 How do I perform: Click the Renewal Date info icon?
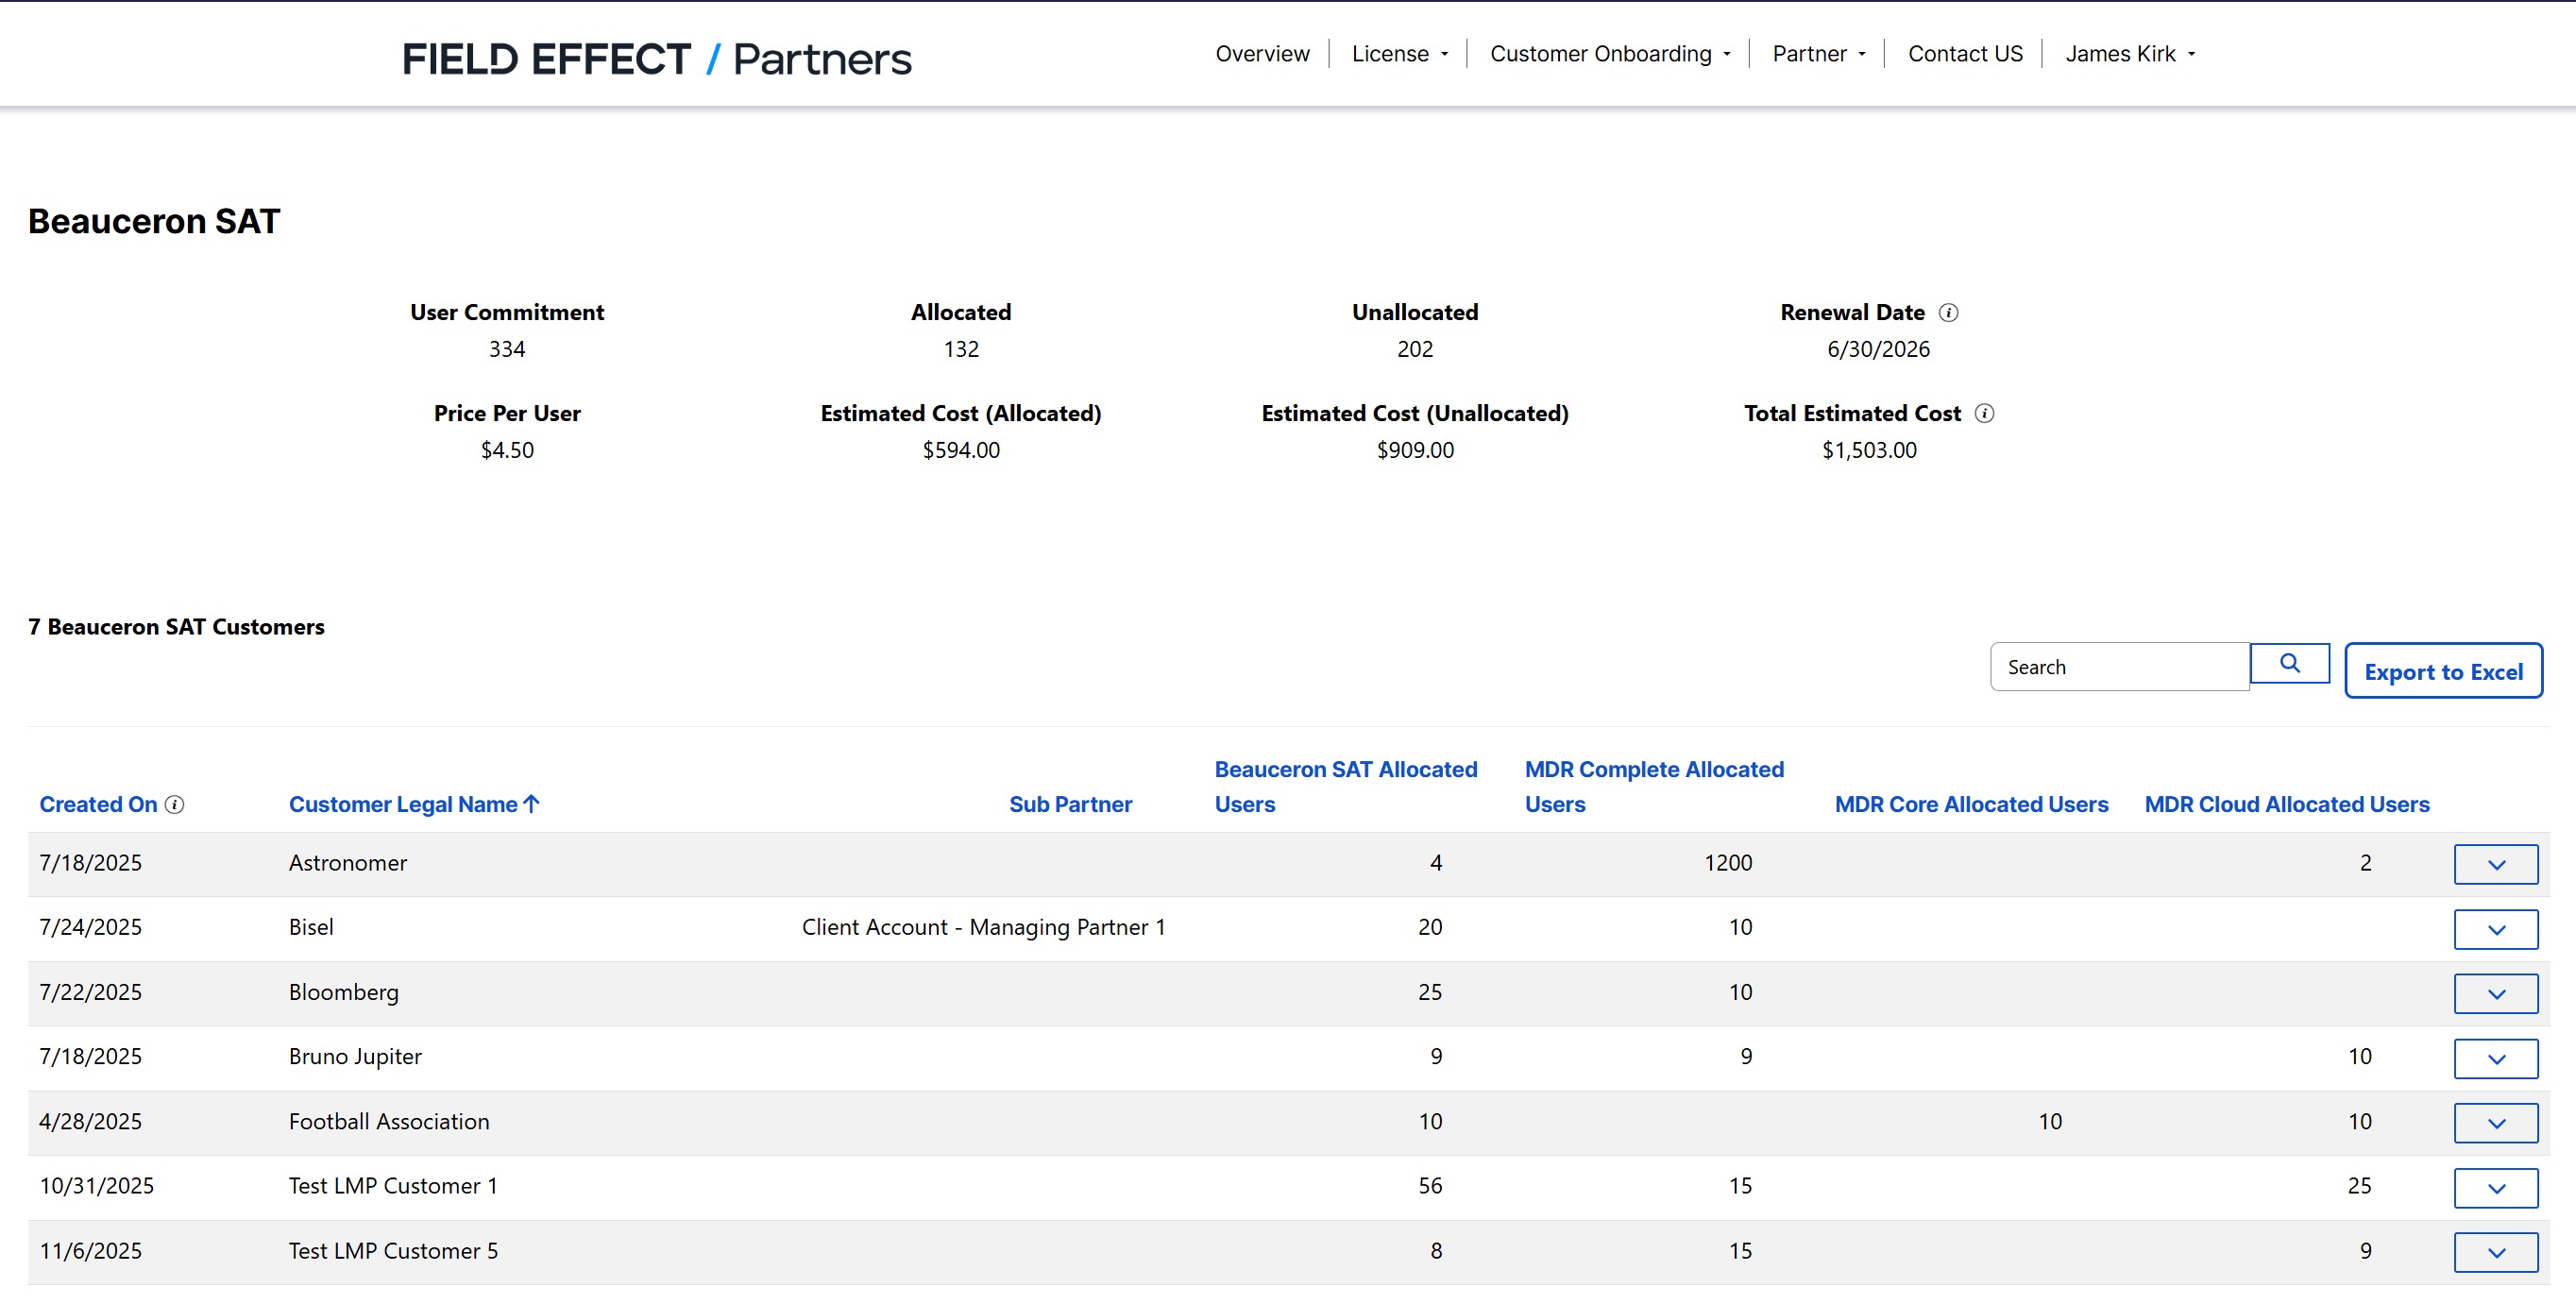1948,312
